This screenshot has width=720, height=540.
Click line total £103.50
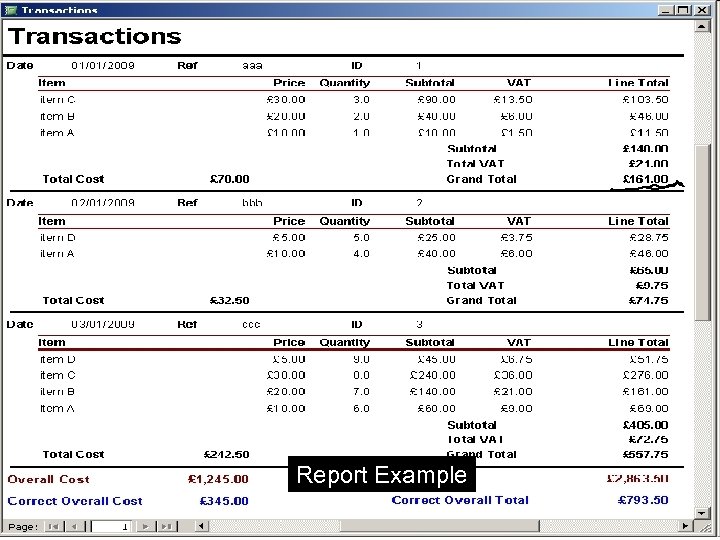coord(646,100)
